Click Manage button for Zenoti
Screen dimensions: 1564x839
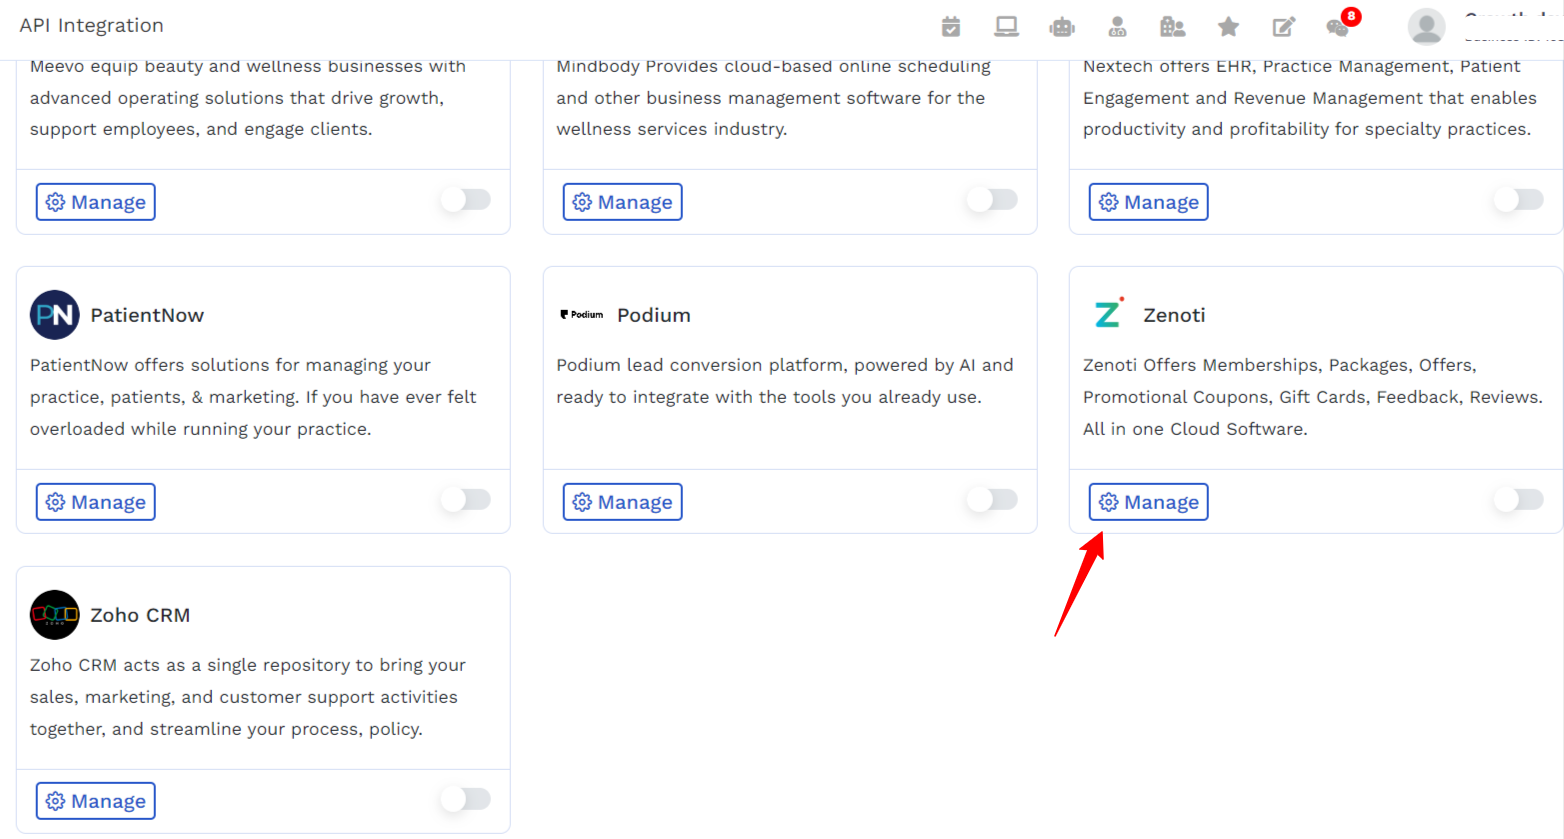click(1148, 502)
